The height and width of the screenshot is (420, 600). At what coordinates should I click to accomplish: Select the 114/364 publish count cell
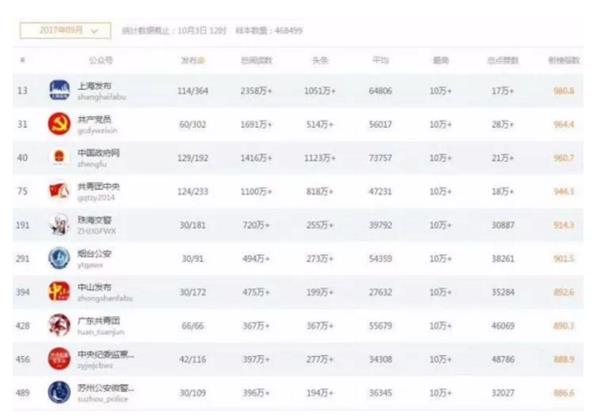193,91
